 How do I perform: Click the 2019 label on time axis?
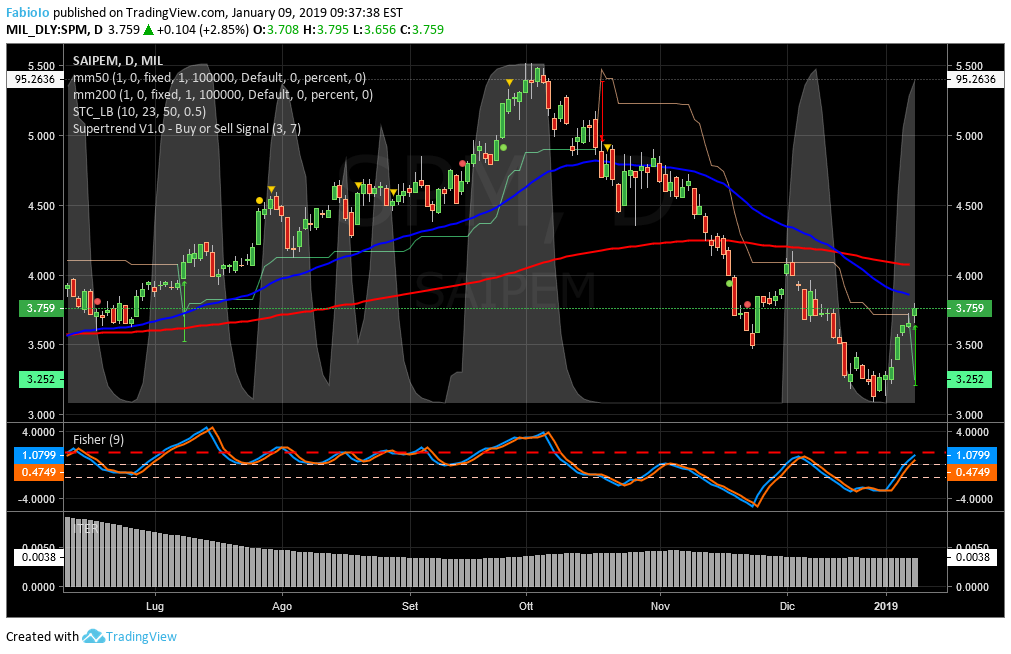886,606
